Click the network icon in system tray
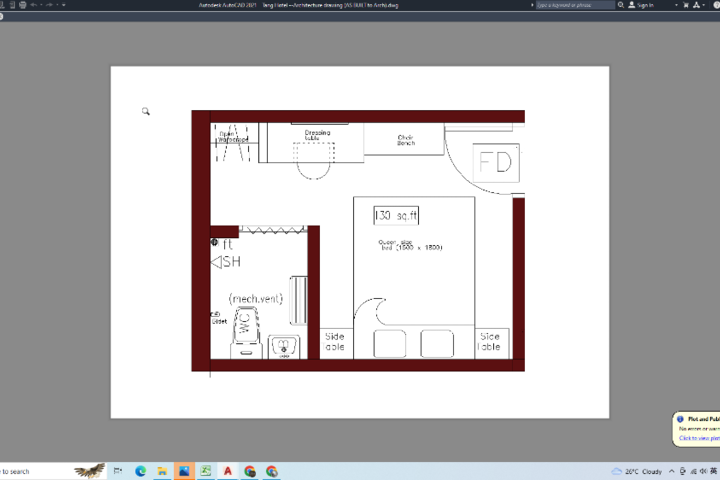This screenshot has width=720, height=480. pos(693,471)
